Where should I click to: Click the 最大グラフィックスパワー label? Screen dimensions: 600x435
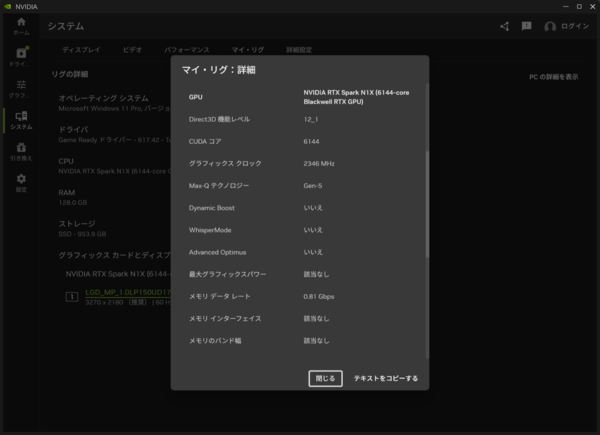pos(227,274)
